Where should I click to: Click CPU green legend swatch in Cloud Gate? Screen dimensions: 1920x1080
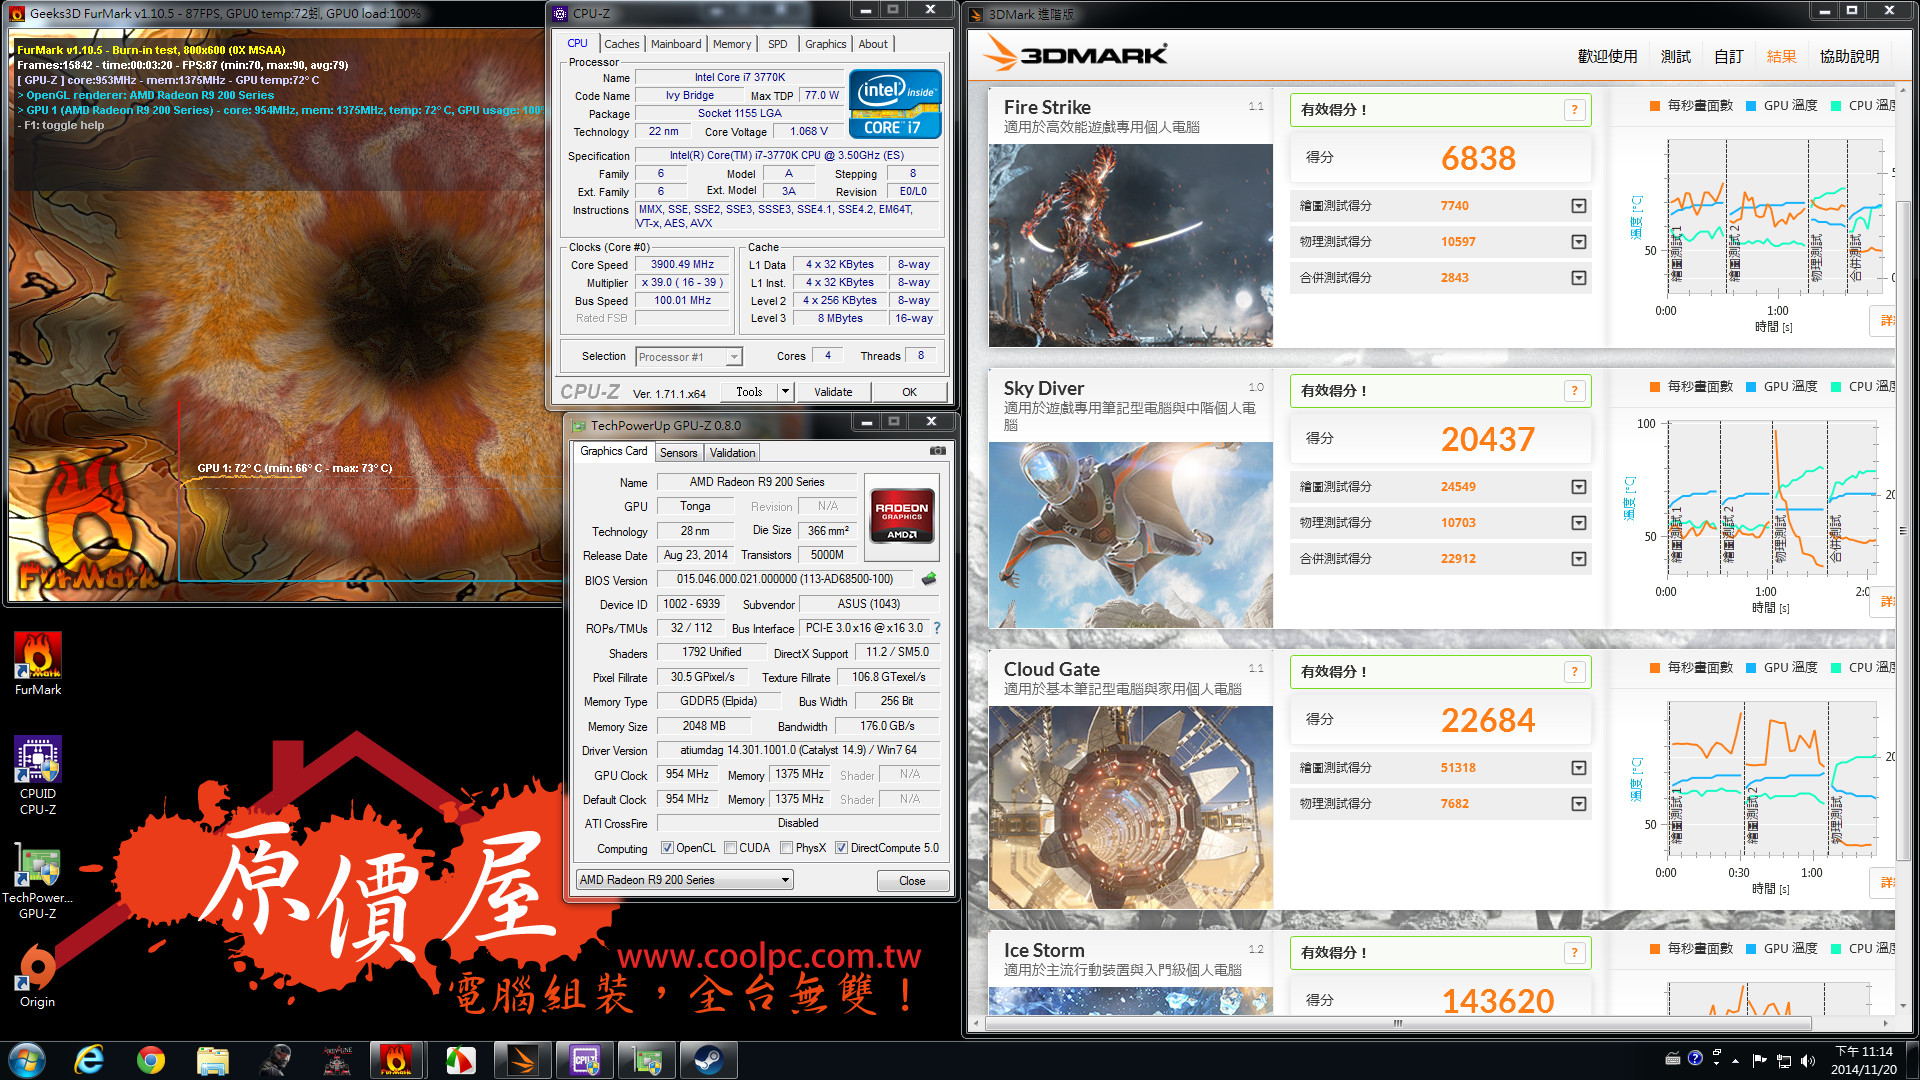click(x=1836, y=668)
